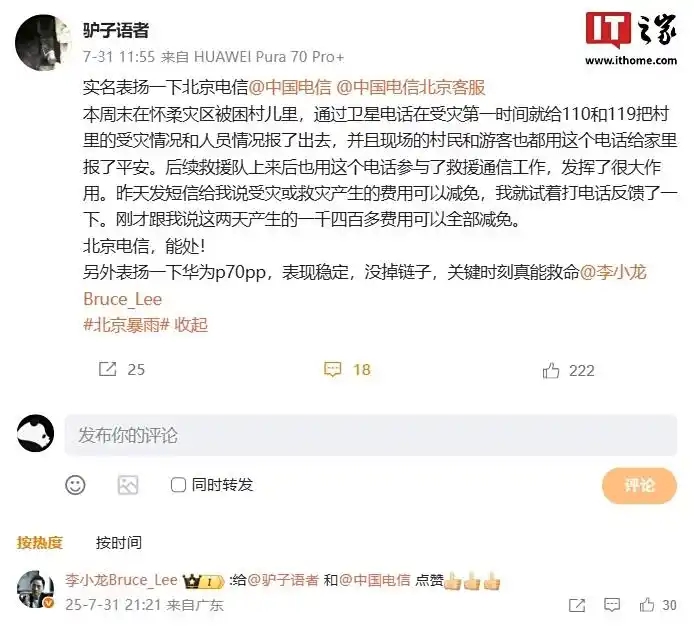Like 李小龙Bruce_Lee's comment thumbs-up icon

click(x=647, y=604)
